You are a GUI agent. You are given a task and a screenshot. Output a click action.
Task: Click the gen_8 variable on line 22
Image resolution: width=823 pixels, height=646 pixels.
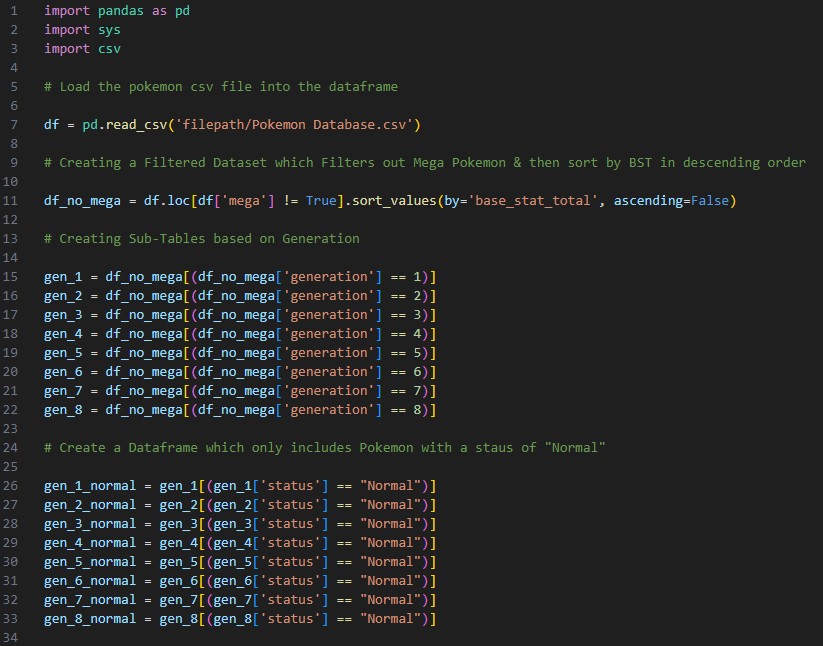(63, 410)
